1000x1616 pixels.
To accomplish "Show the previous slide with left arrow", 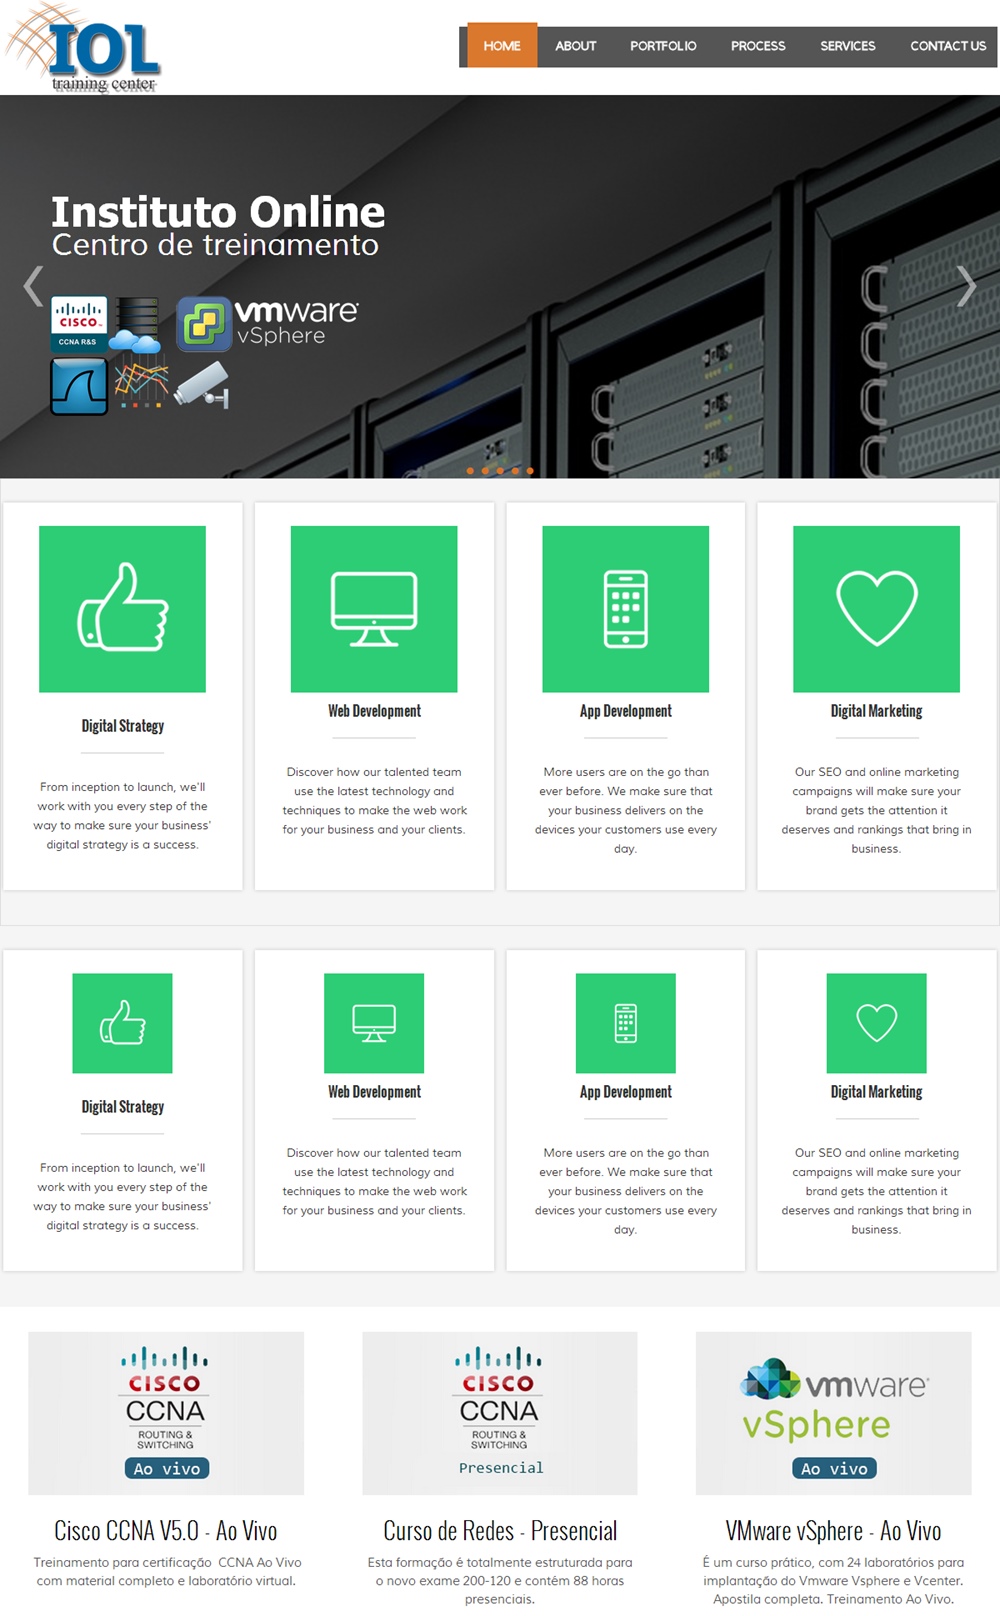I will click(x=33, y=286).
